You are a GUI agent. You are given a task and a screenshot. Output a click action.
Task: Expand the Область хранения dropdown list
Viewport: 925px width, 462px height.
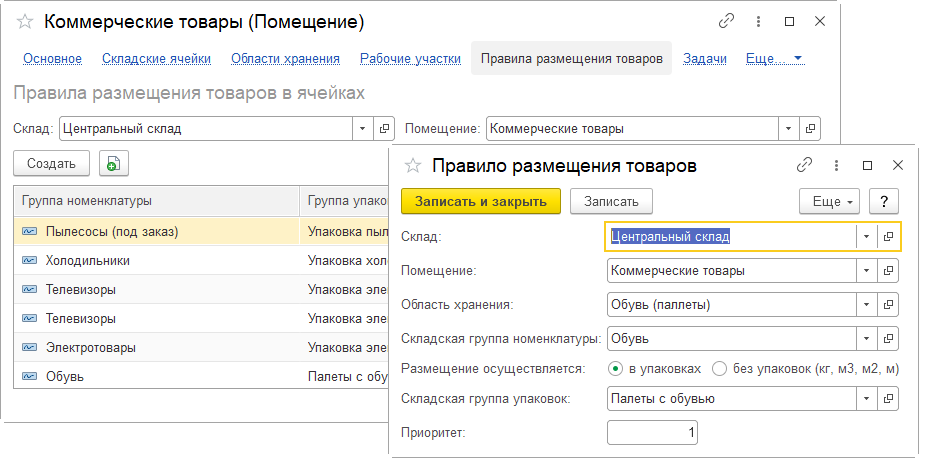point(865,304)
